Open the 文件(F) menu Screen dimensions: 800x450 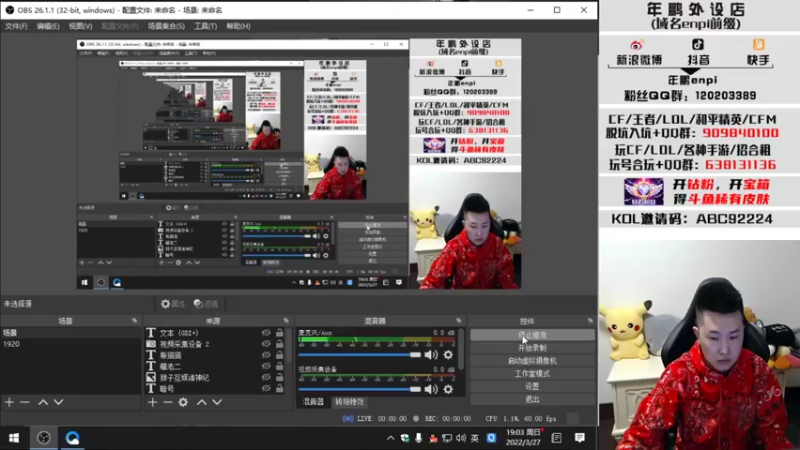16,26
